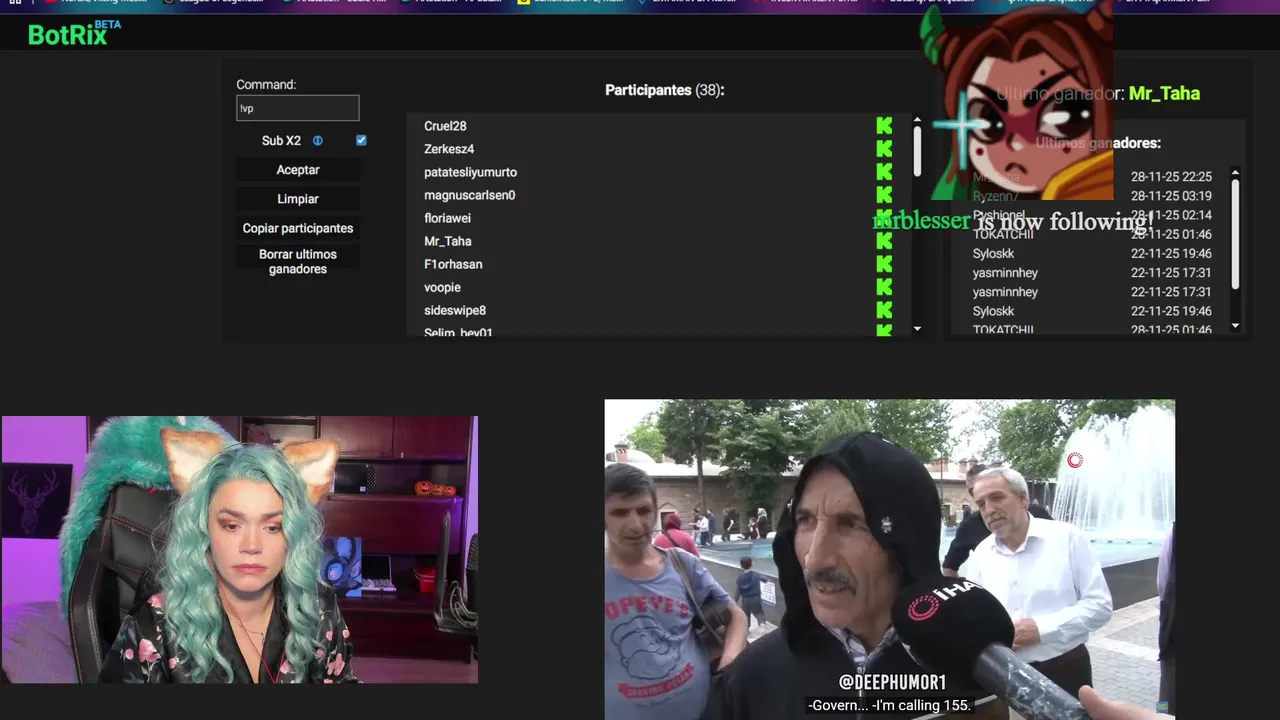Click the participants list scrollbar thumb
The image size is (1280, 720).
click(917, 149)
